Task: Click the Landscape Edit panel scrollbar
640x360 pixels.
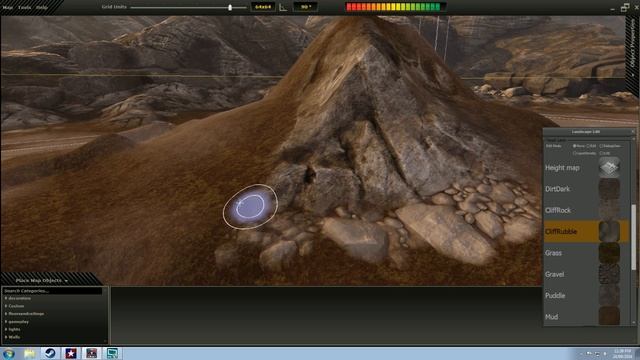Action: click(633, 237)
